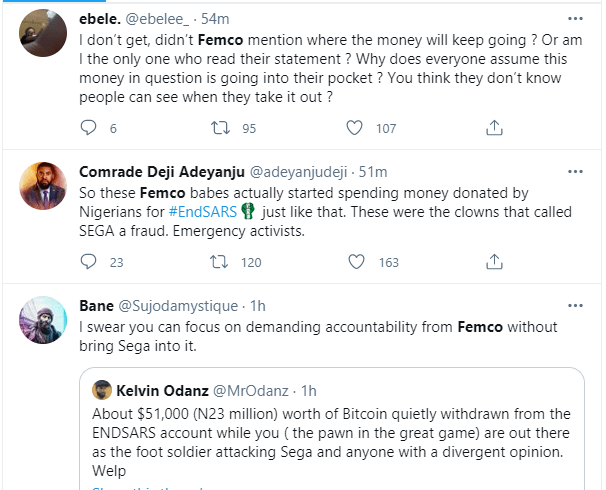Reply to Comrade Deji Adeyanju's tweet
Screen dimensions: 606x490
click(x=88, y=262)
